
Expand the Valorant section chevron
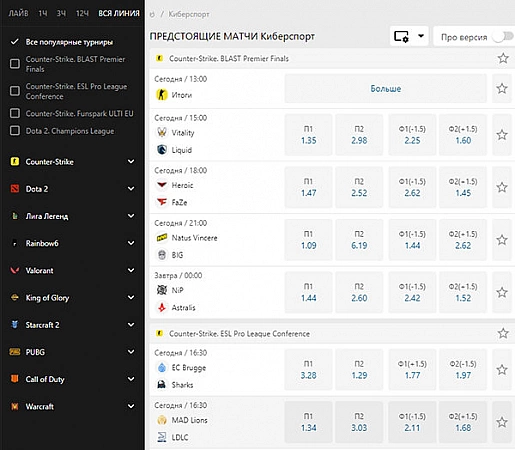131,270
